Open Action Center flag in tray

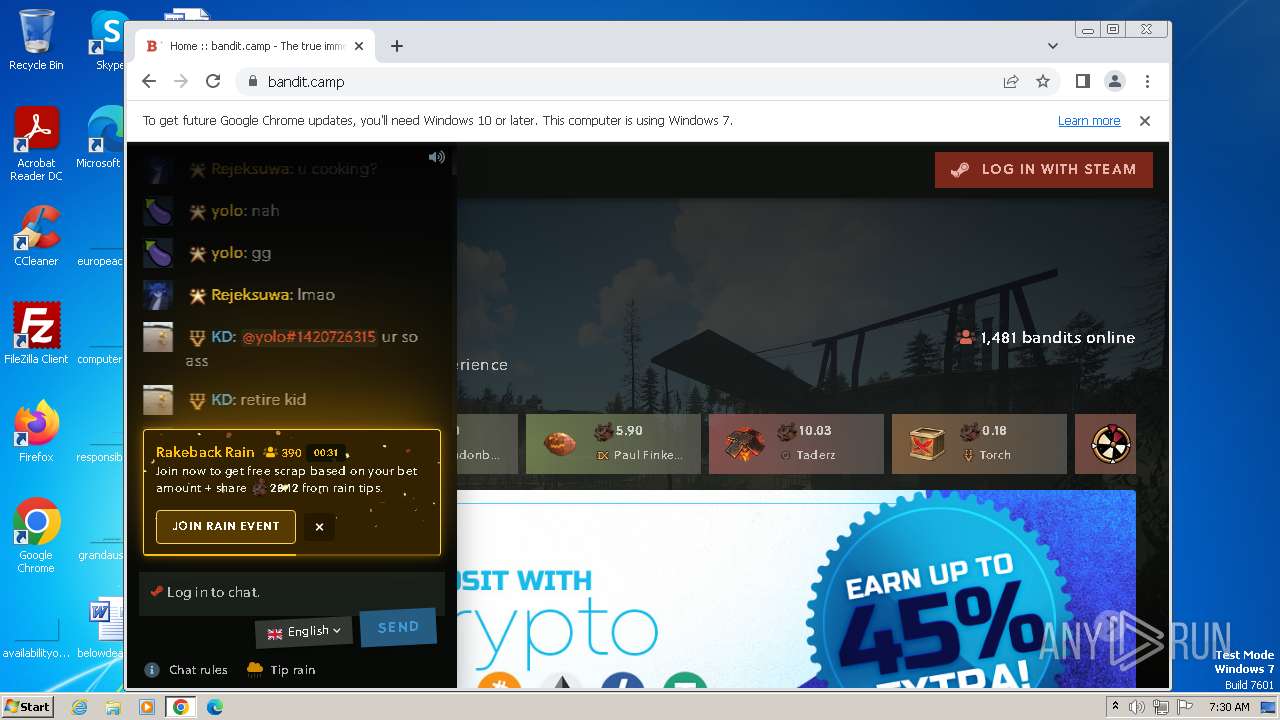point(1185,707)
